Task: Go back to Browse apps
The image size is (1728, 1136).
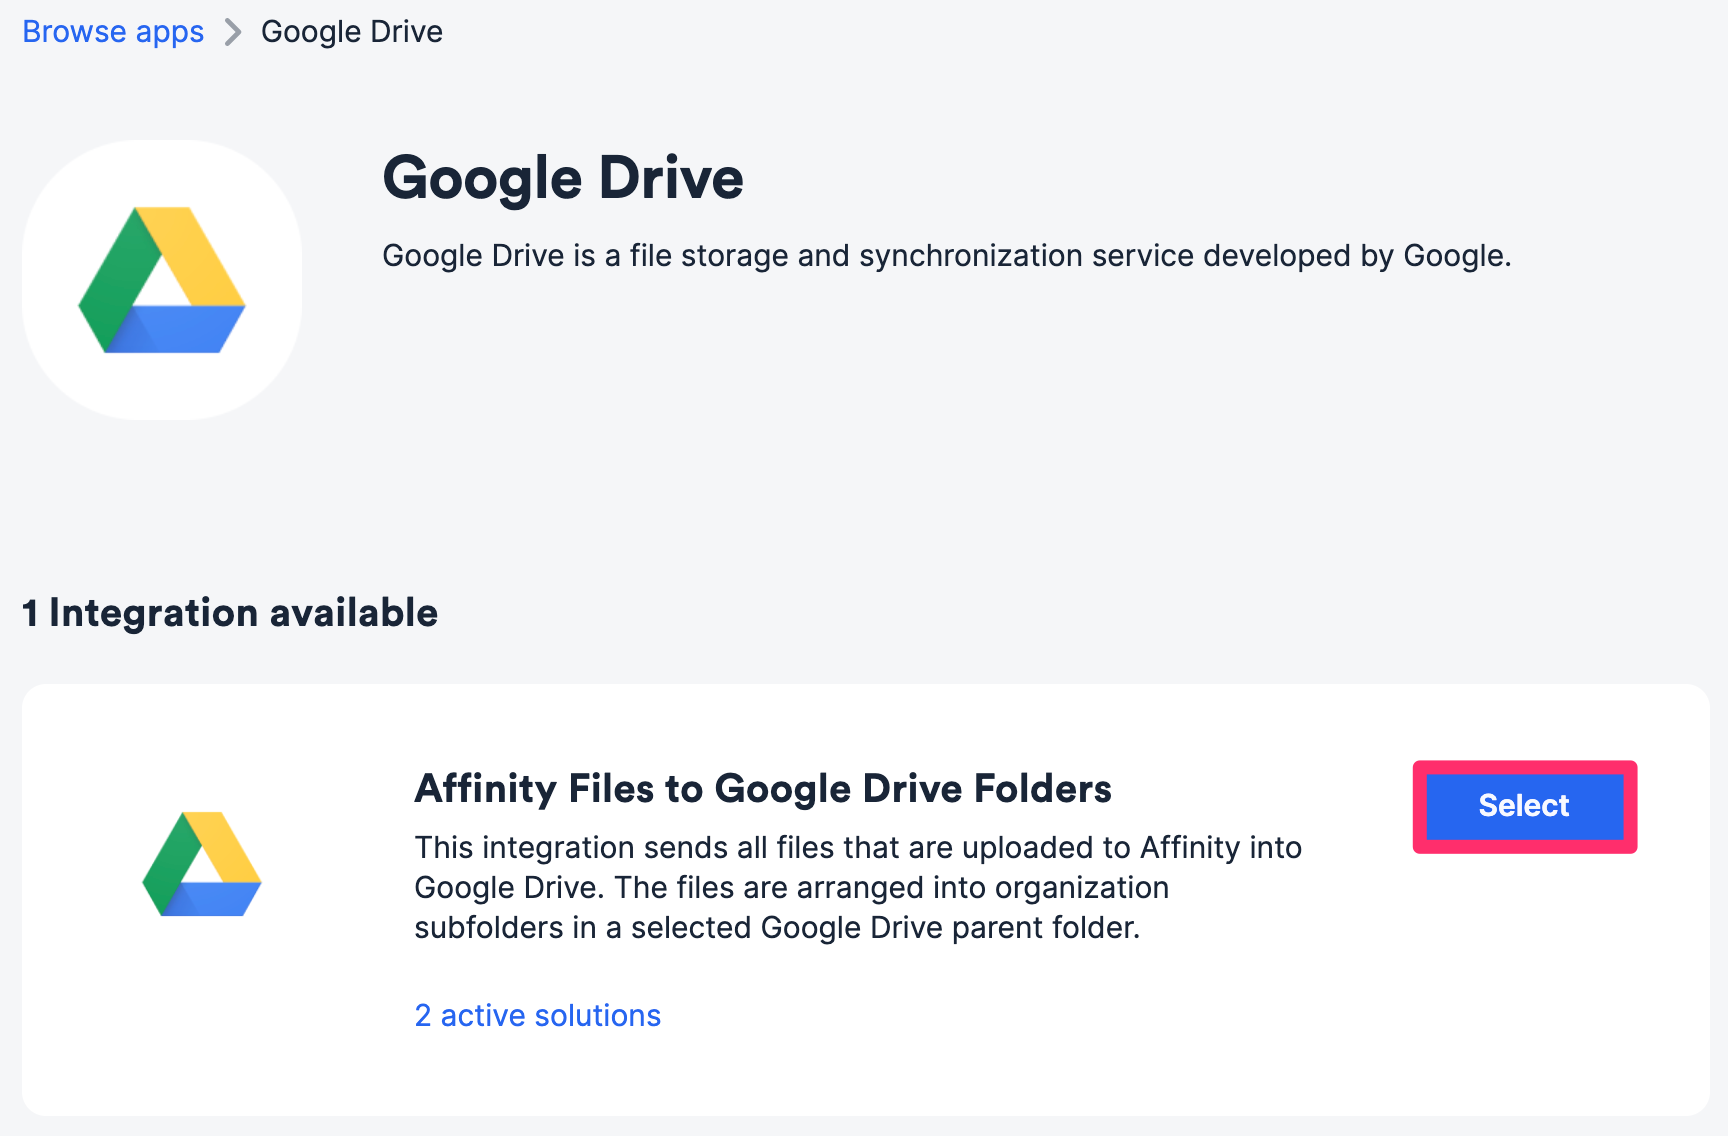Action: [113, 32]
